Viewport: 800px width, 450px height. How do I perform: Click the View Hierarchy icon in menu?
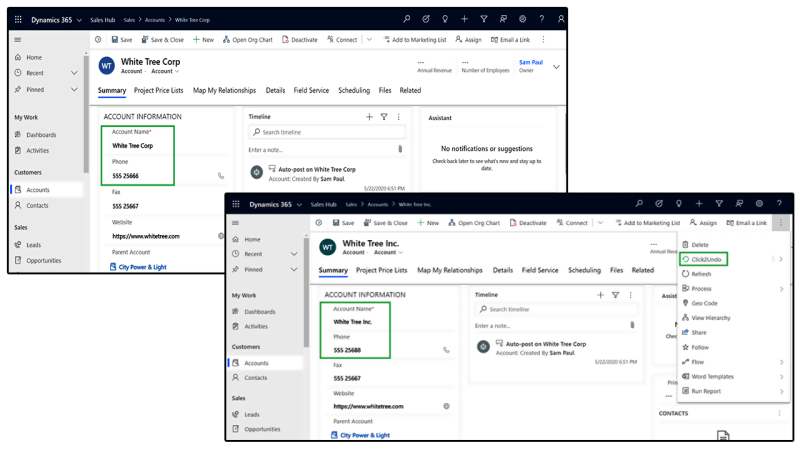tap(685, 318)
